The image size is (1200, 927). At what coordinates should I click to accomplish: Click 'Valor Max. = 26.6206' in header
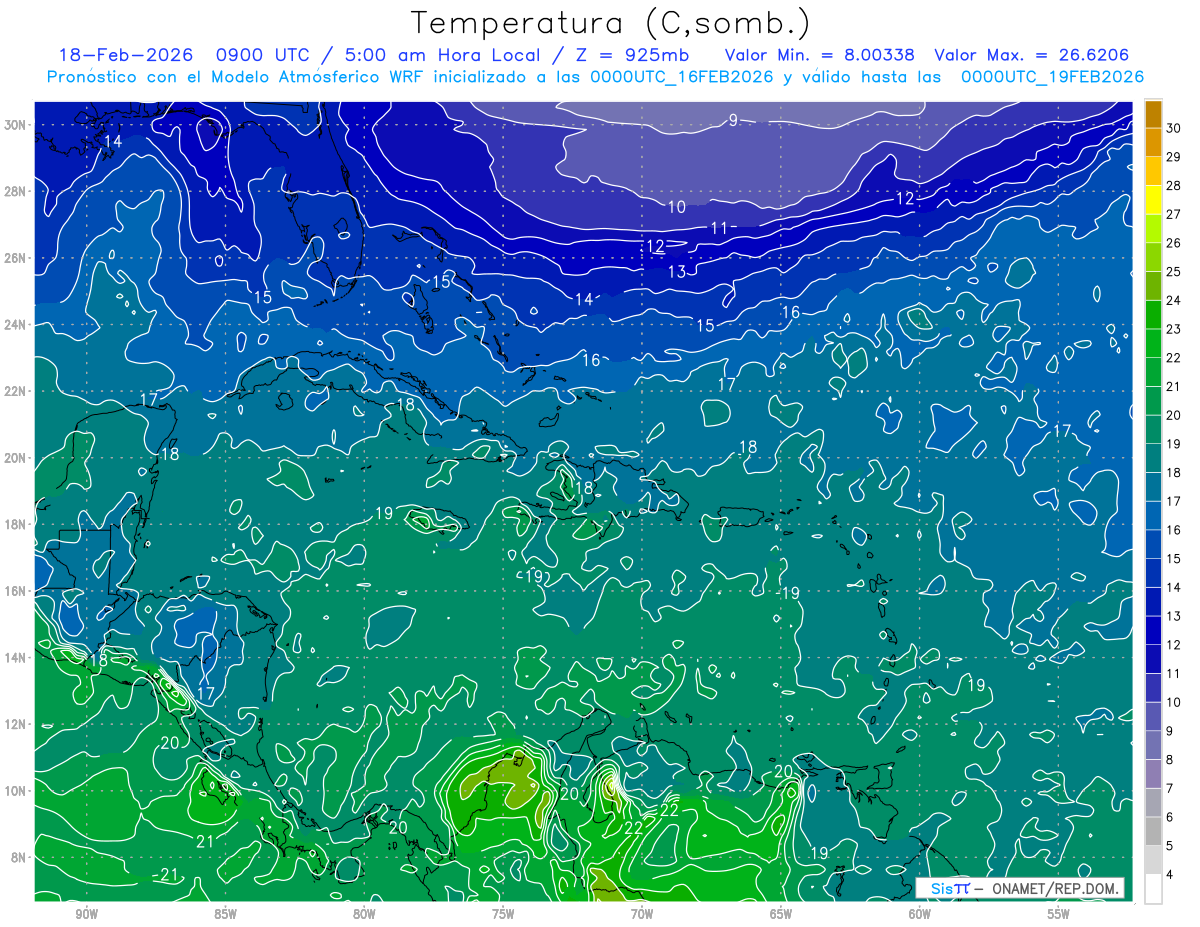[1032, 55]
